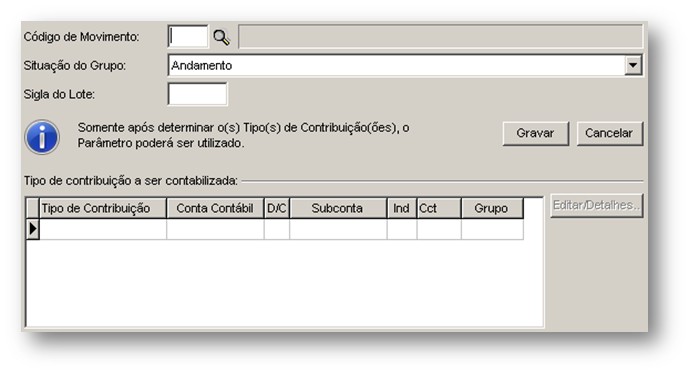
Task: Click the Editar/Detalhes button
Action: (x=596, y=205)
